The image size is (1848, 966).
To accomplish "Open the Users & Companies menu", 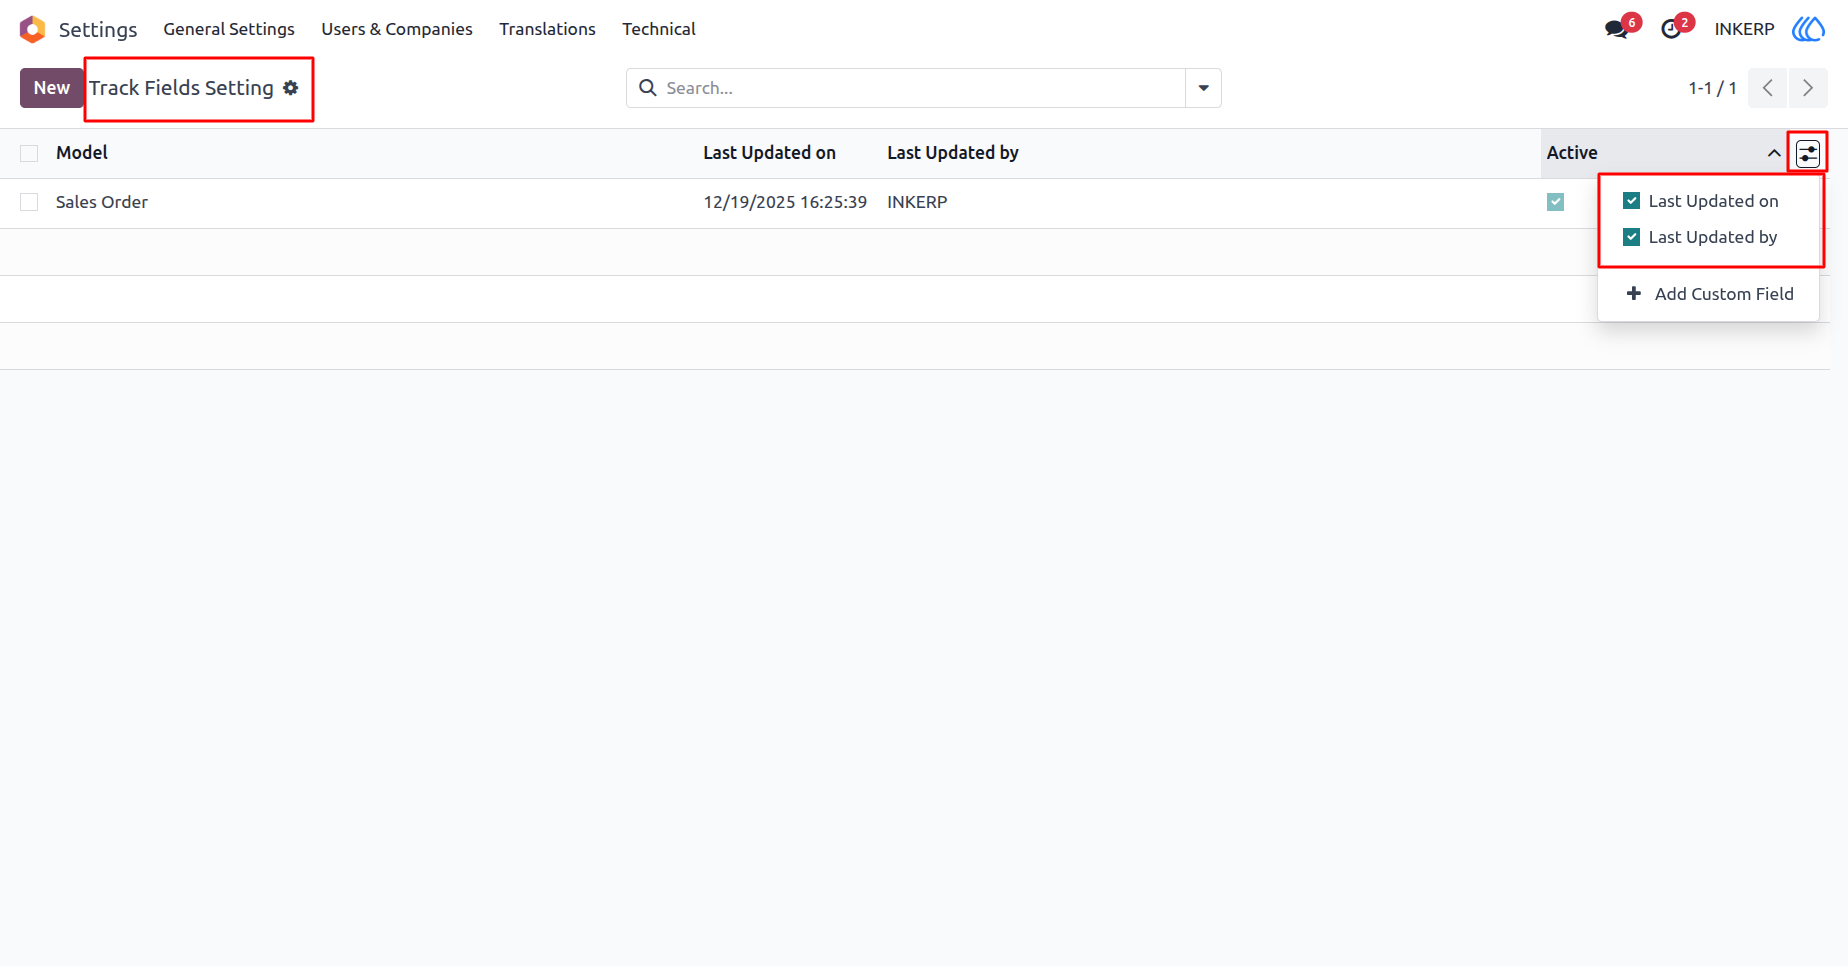I will [397, 29].
